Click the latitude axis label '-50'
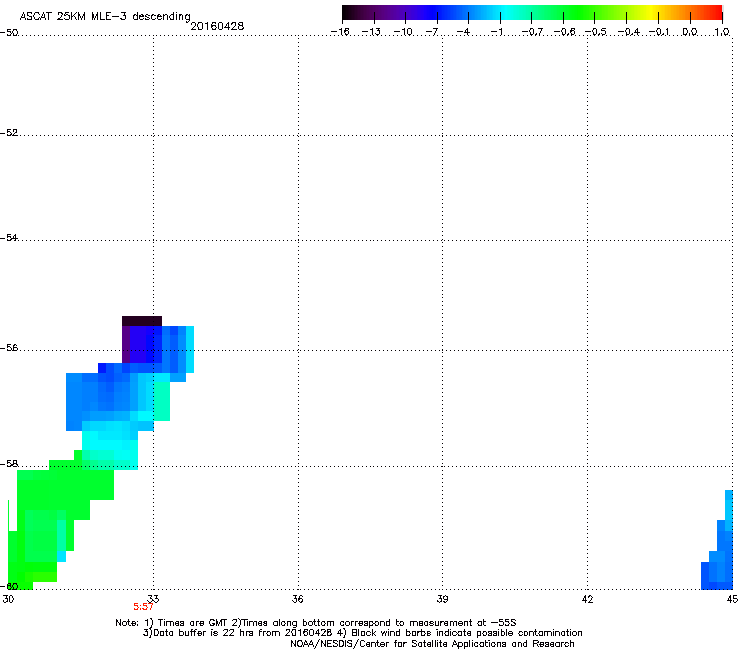 tap(9, 33)
